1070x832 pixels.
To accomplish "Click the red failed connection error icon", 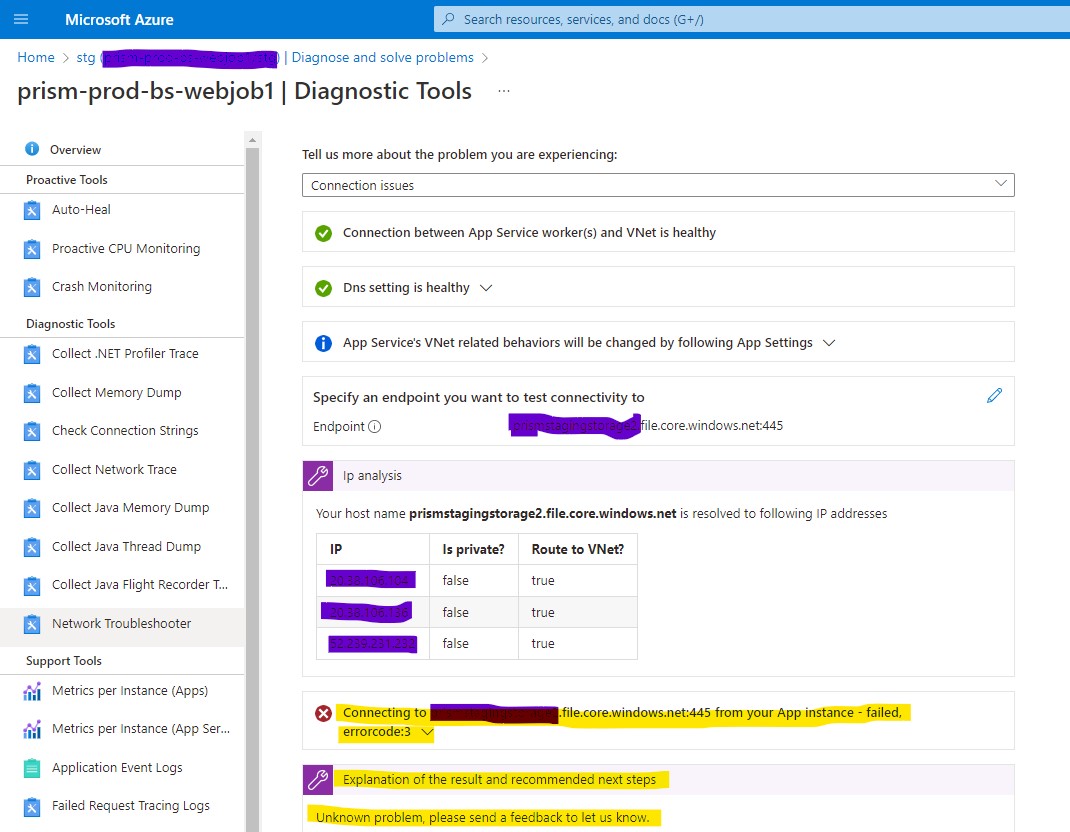I will [323, 713].
